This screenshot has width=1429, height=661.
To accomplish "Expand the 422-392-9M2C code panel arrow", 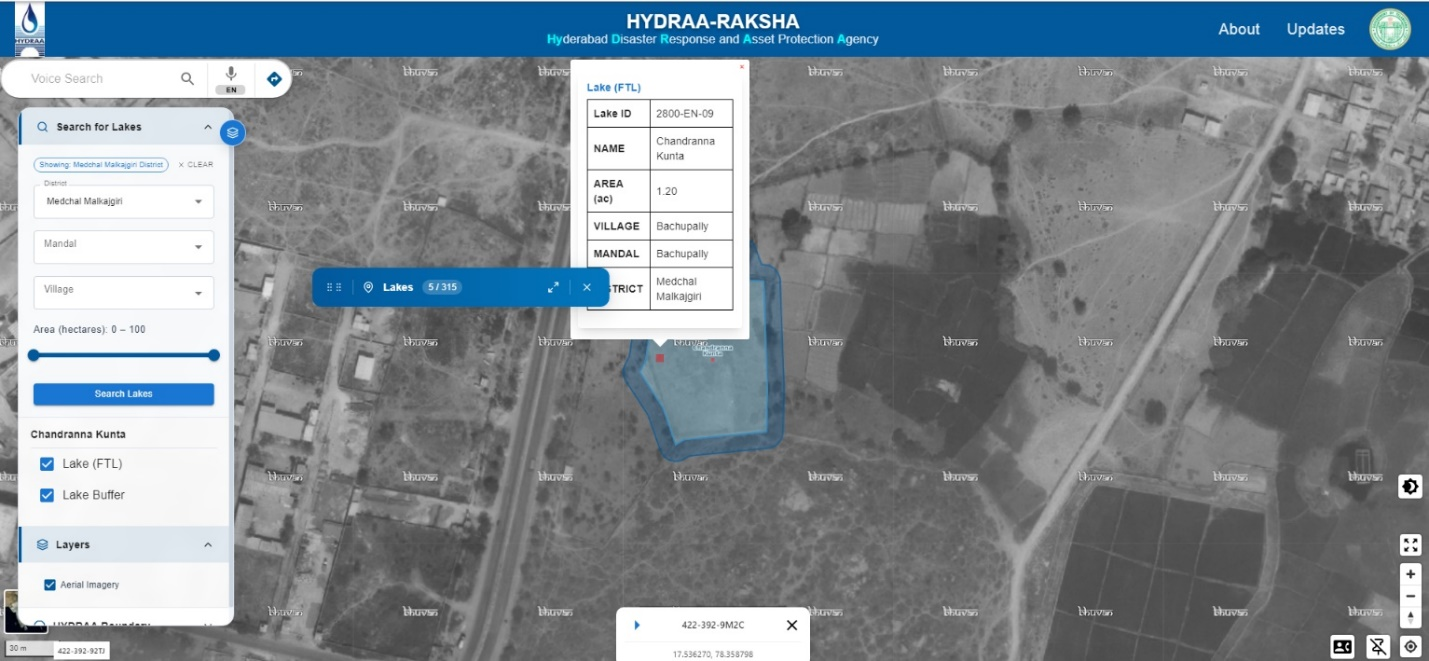I will (637, 625).
